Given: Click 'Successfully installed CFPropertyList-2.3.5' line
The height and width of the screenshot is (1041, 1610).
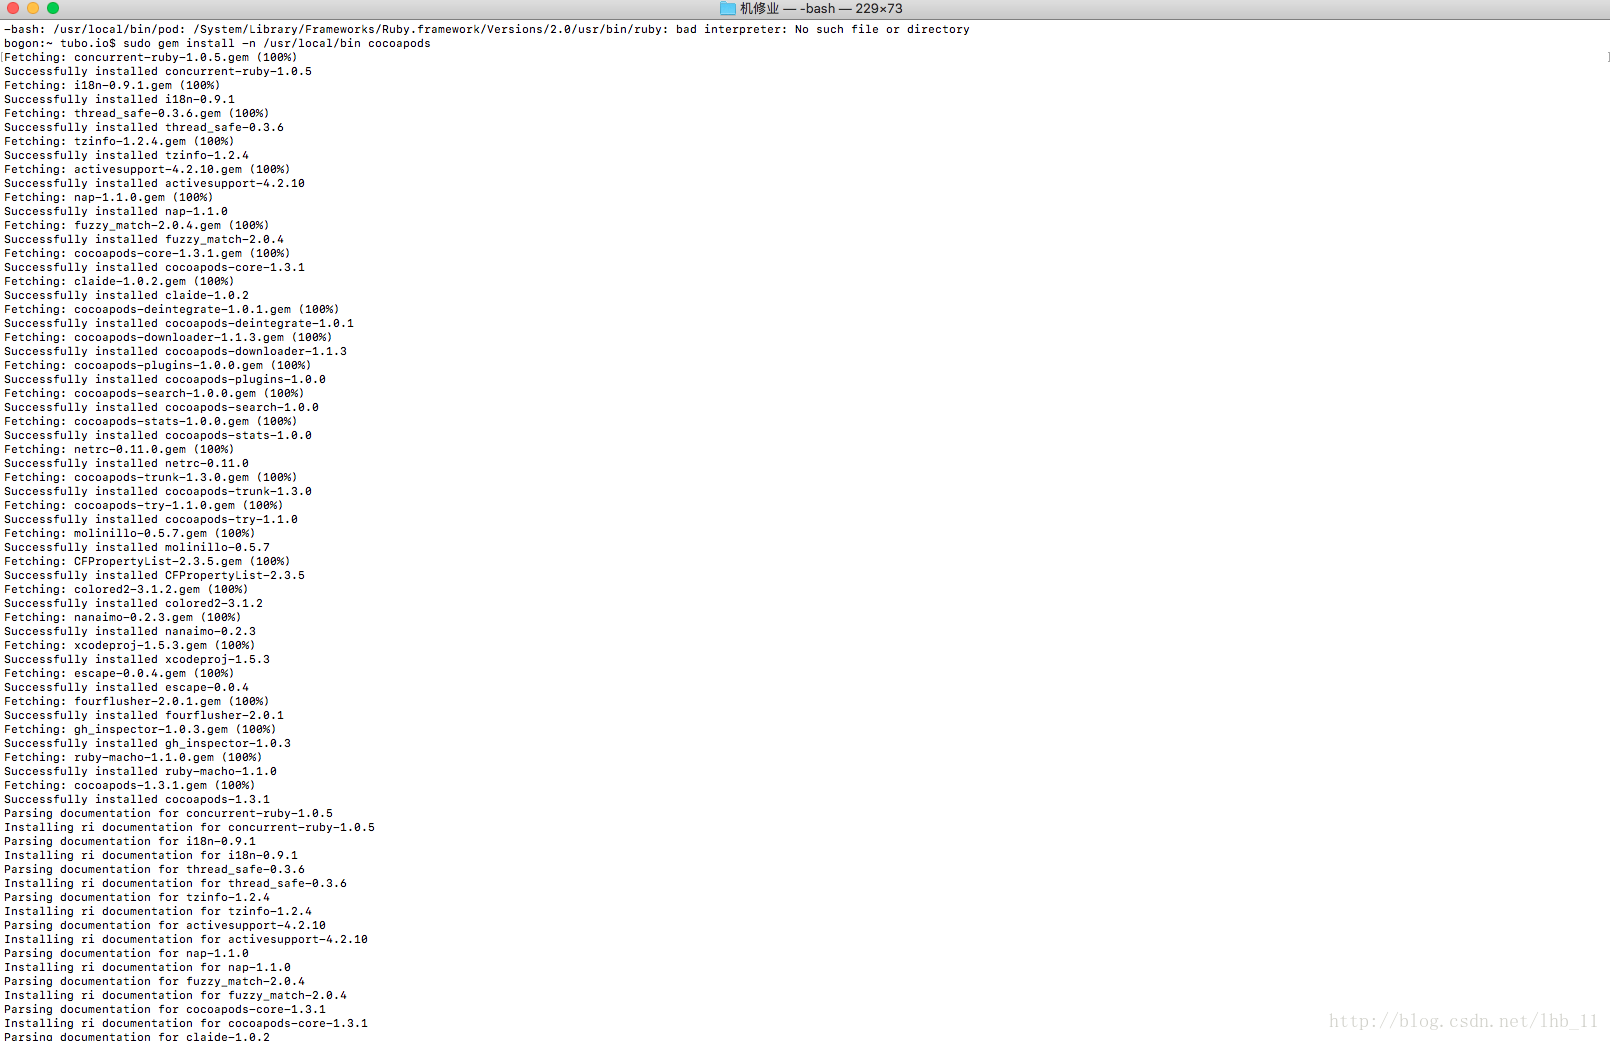Looking at the screenshot, I should click(x=154, y=575).
